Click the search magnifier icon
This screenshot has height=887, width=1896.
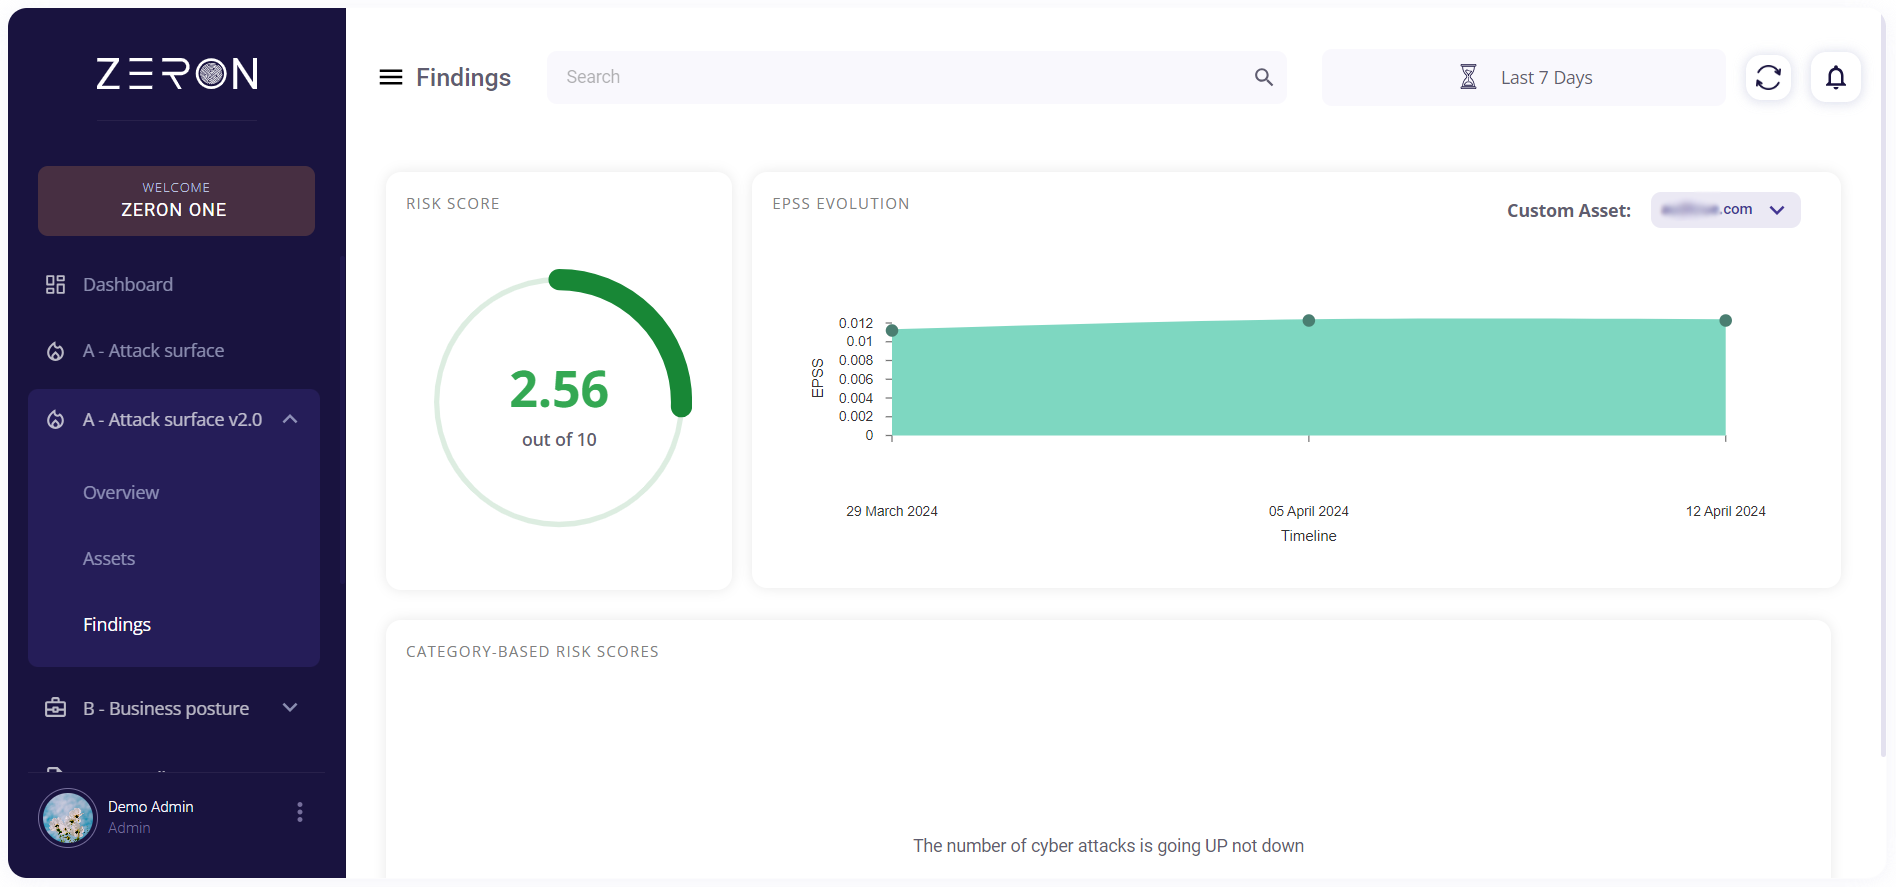1264,77
